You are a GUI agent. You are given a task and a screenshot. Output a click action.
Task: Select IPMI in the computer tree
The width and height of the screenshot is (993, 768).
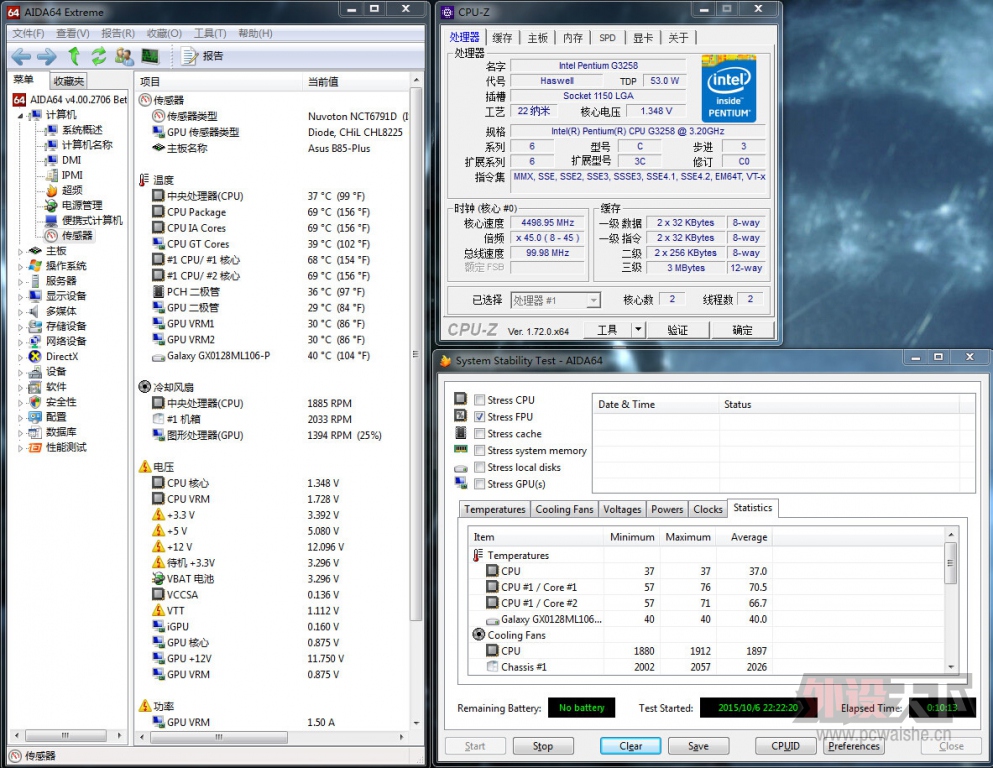coord(72,175)
